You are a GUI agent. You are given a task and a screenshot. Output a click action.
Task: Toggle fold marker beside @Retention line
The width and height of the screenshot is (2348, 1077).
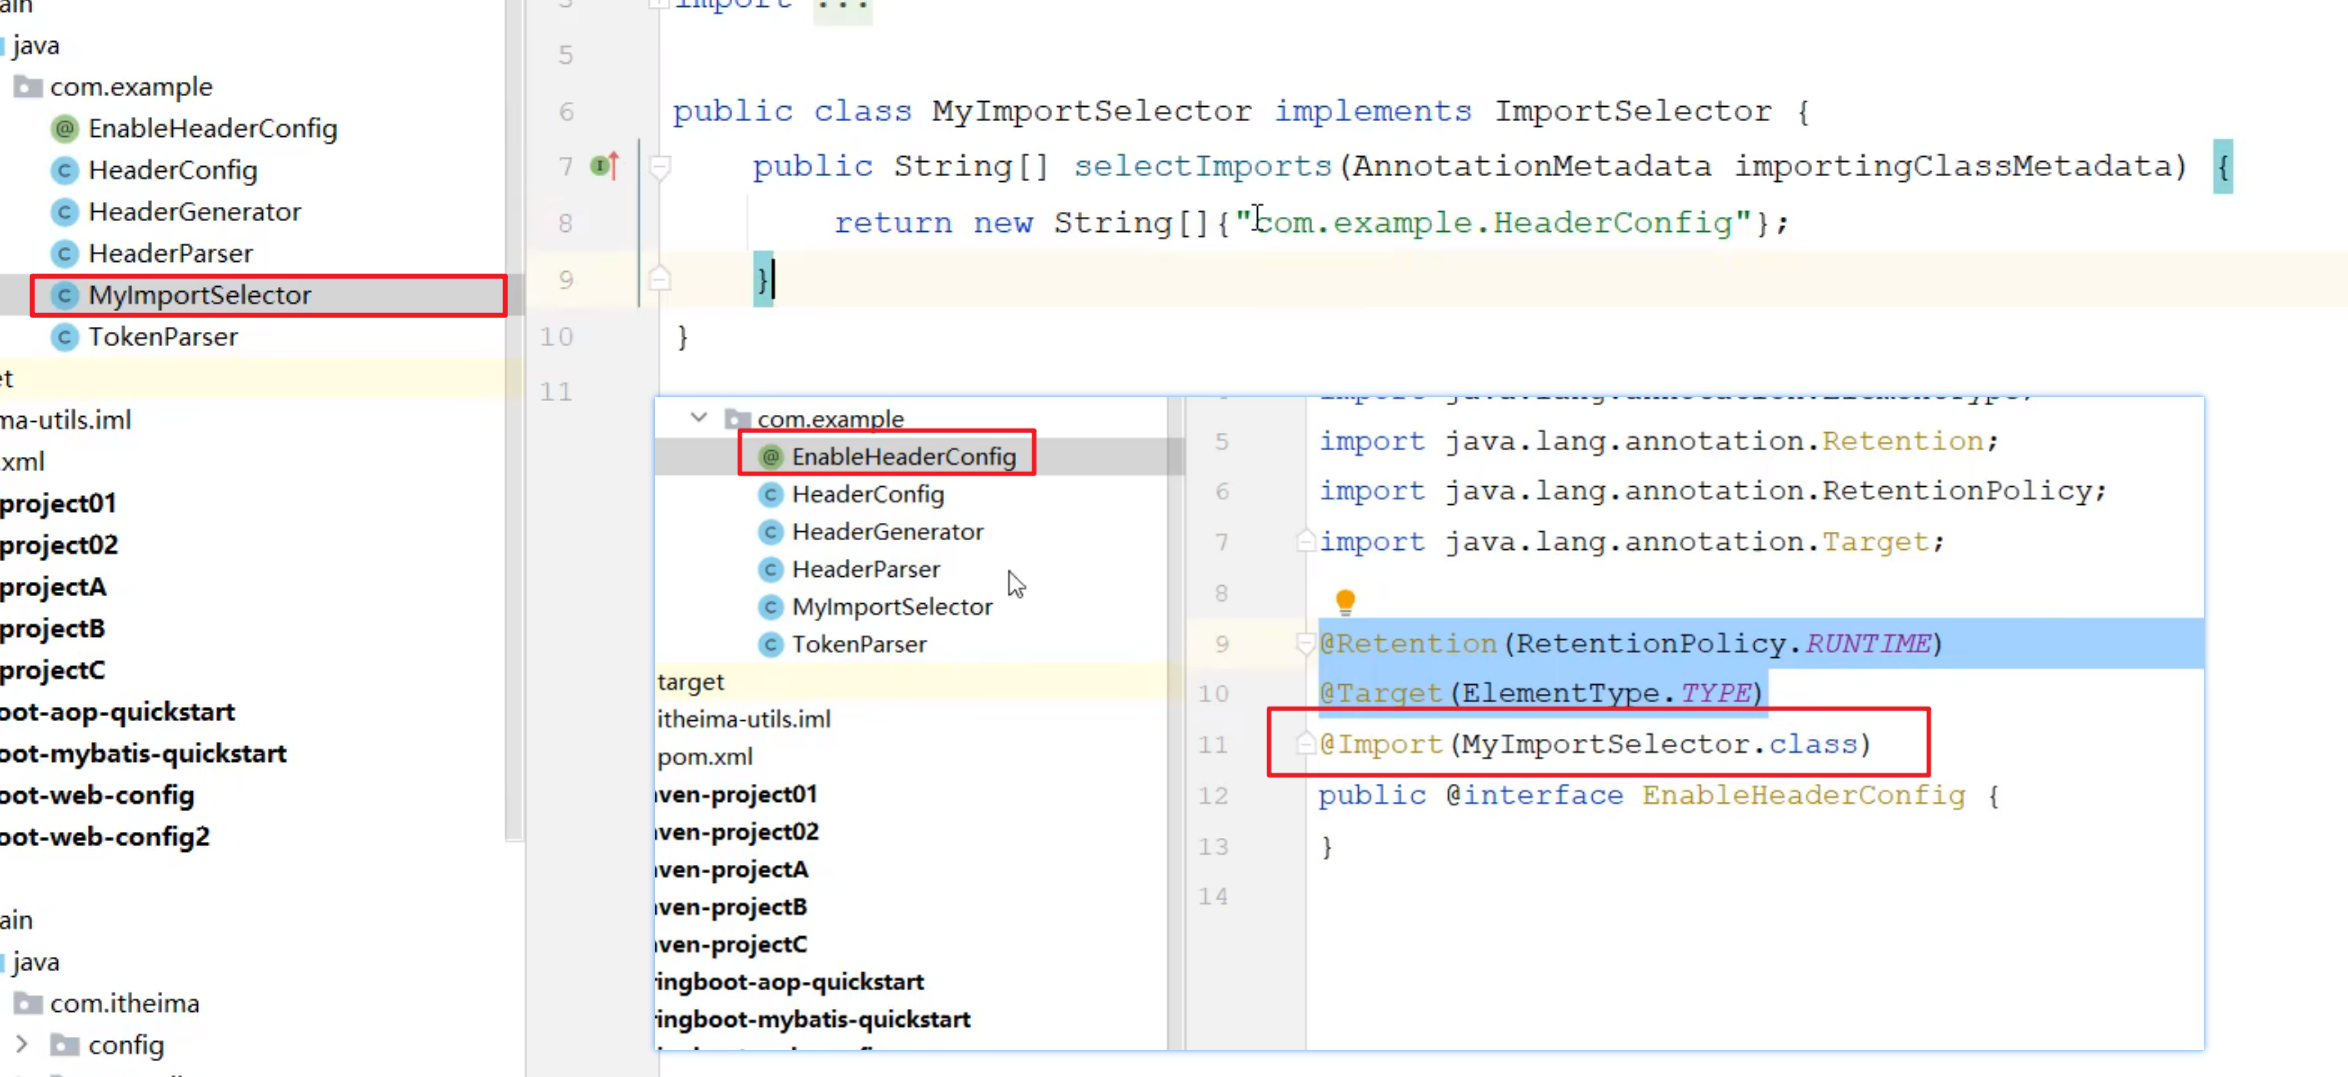[x=1304, y=643]
